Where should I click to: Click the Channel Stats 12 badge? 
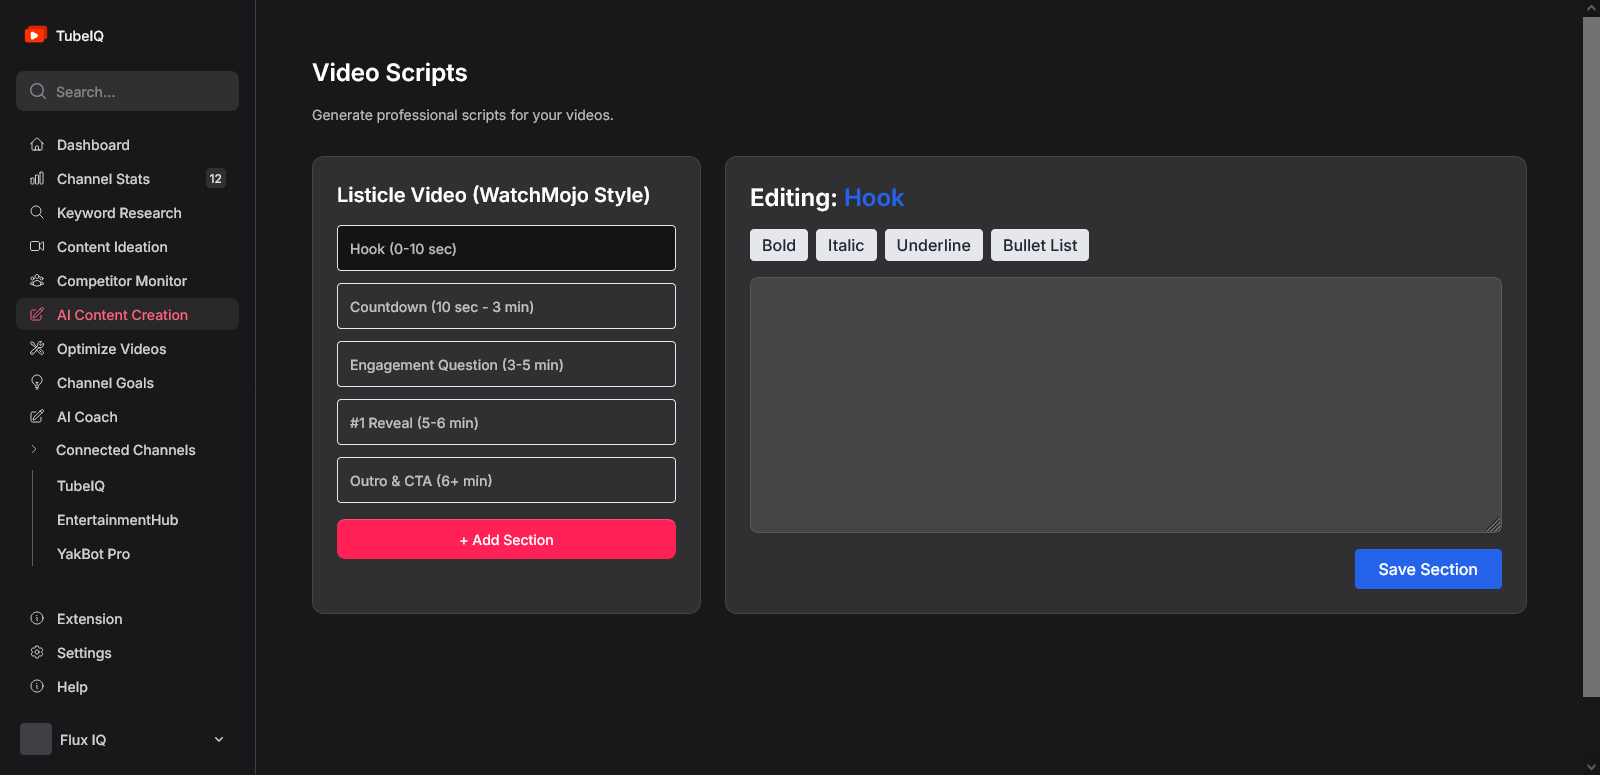pyautogui.click(x=215, y=179)
